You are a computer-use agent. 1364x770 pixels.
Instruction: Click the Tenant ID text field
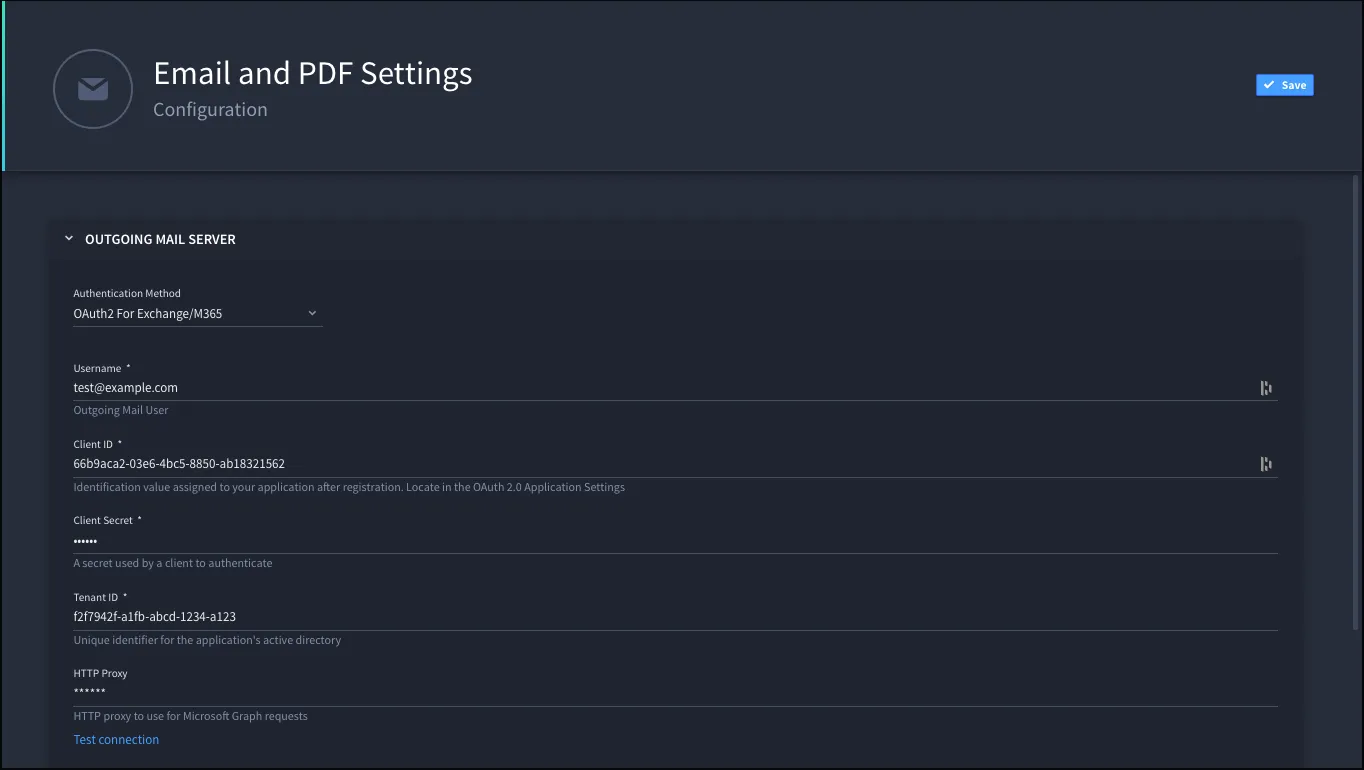coord(675,617)
